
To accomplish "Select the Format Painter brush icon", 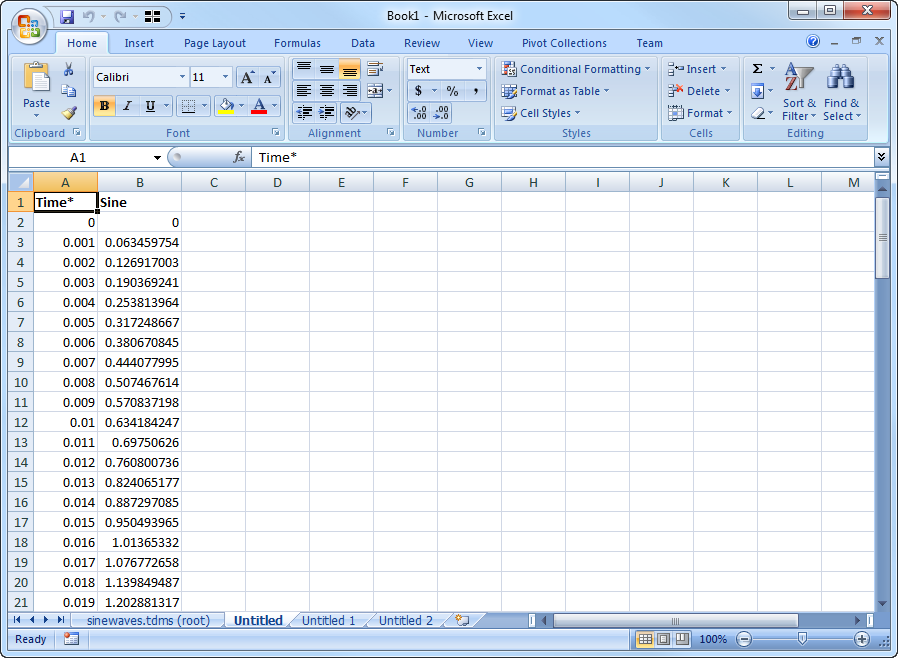I will [69, 113].
